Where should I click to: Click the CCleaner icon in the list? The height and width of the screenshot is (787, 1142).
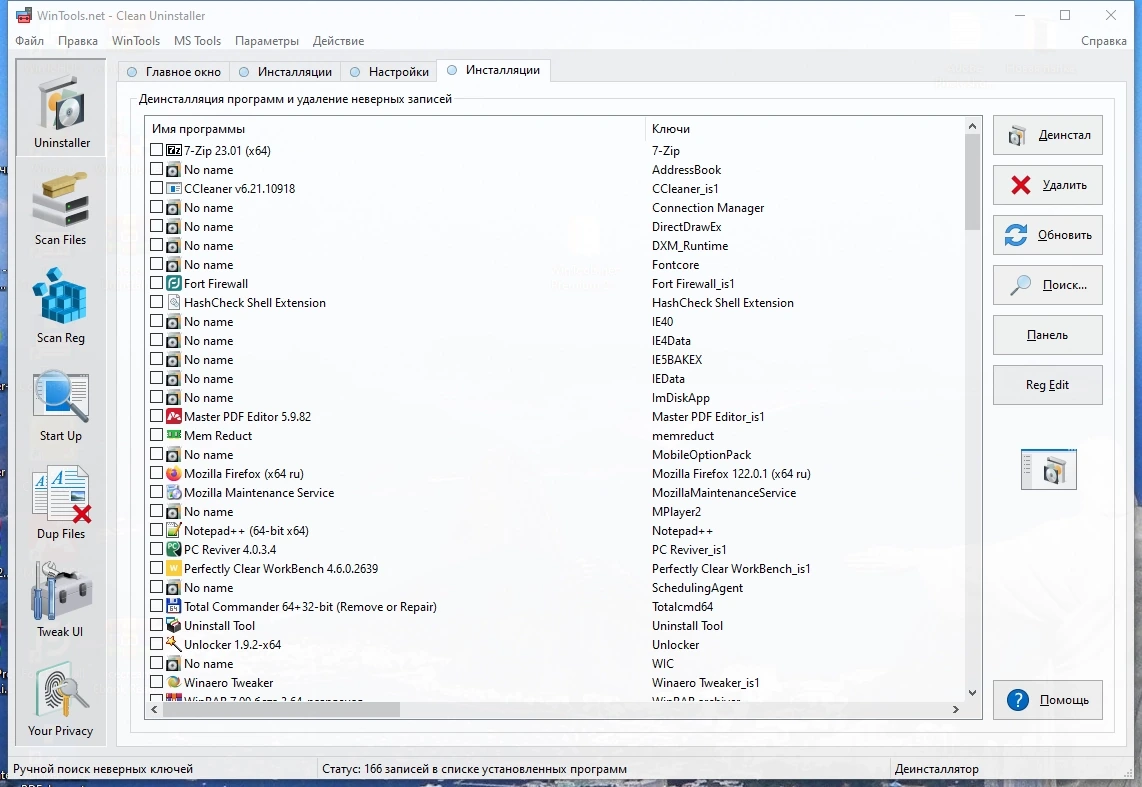(x=173, y=189)
